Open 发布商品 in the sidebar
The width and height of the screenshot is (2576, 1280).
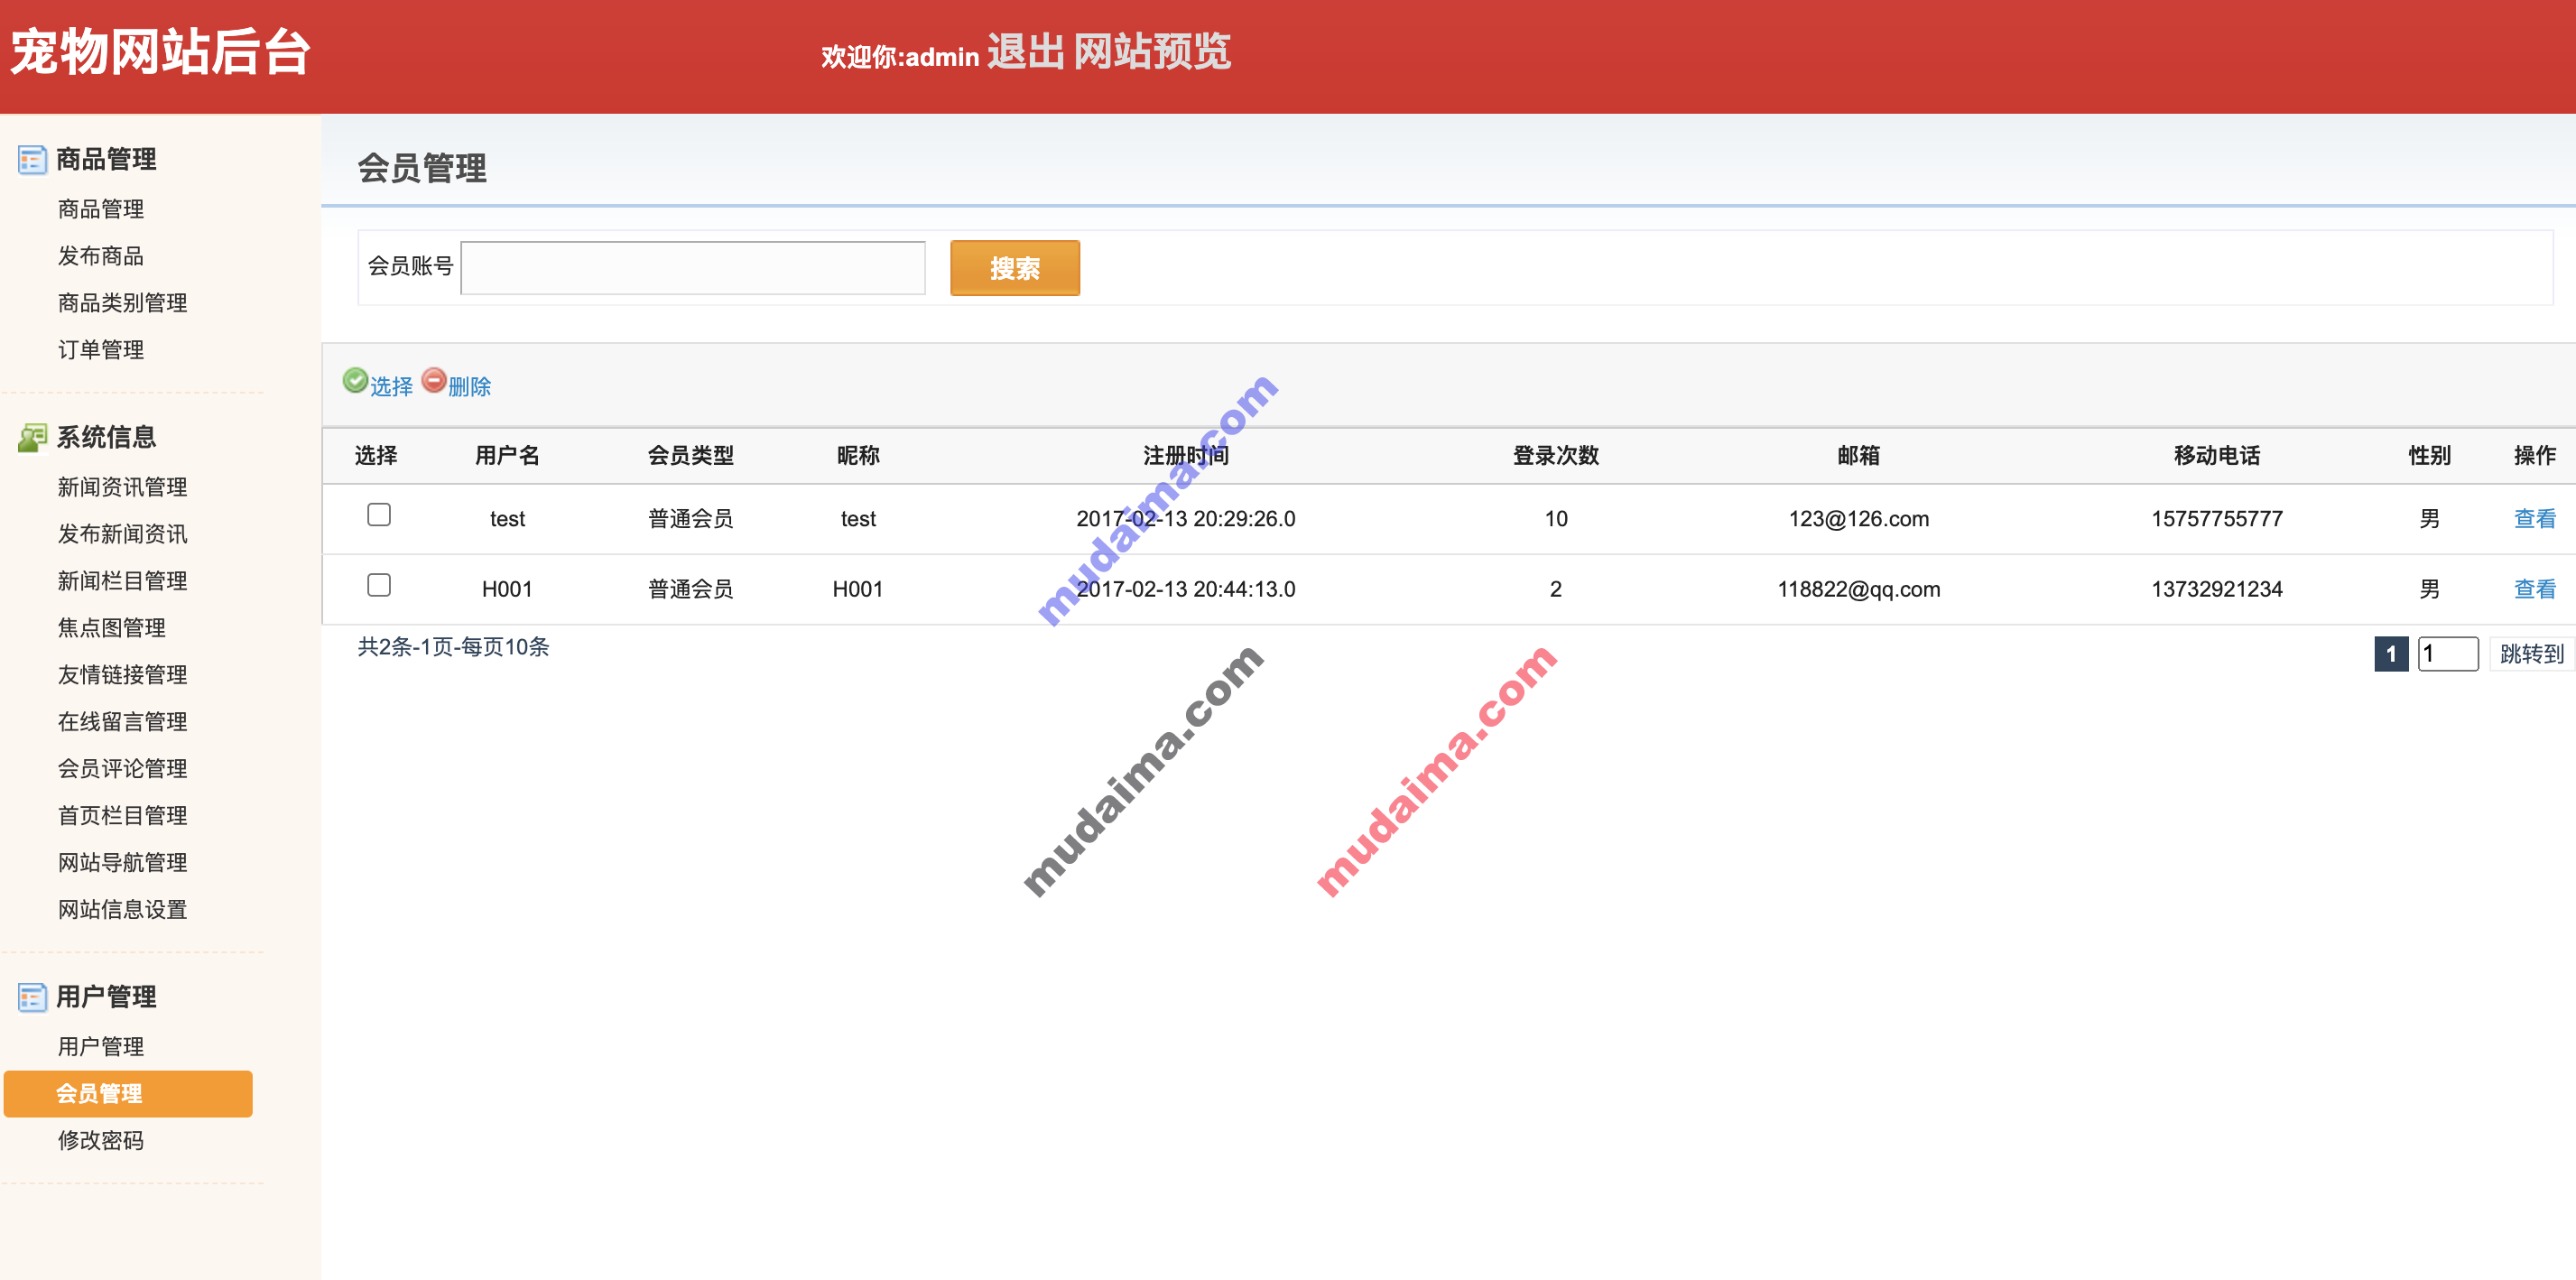point(101,256)
